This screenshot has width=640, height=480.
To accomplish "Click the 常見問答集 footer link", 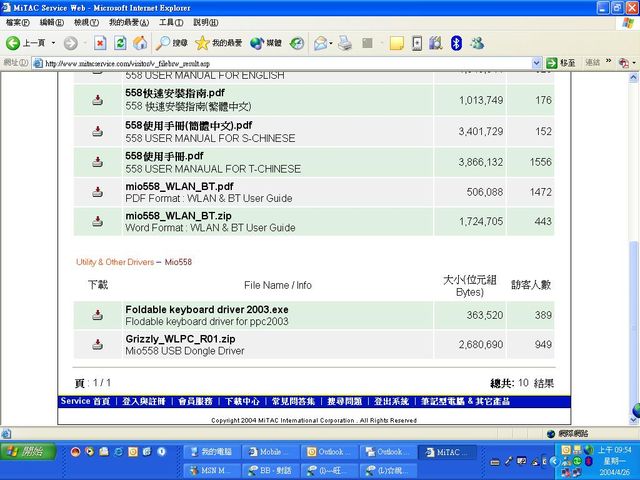I will point(293,401).
